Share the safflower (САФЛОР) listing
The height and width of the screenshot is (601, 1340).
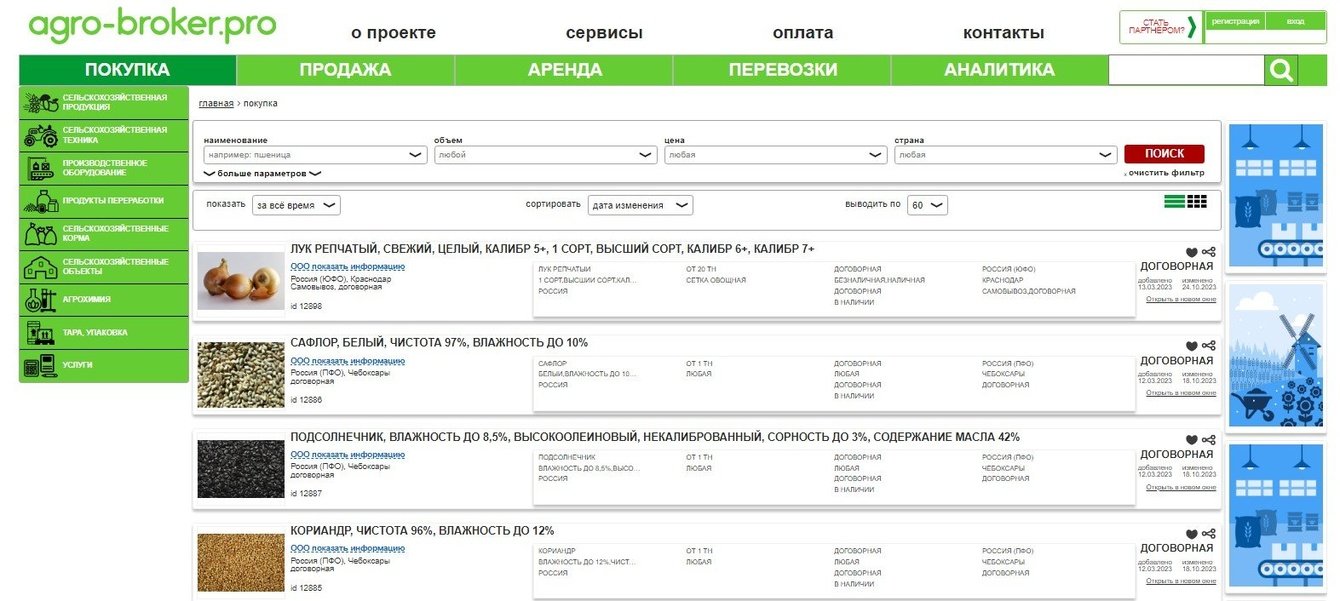coord(1209,346)
